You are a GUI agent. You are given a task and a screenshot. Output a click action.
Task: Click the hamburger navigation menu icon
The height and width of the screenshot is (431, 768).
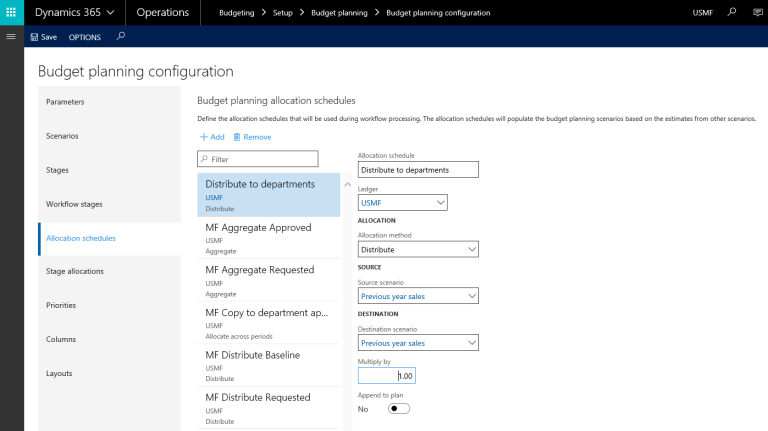(x=11, y=36)
